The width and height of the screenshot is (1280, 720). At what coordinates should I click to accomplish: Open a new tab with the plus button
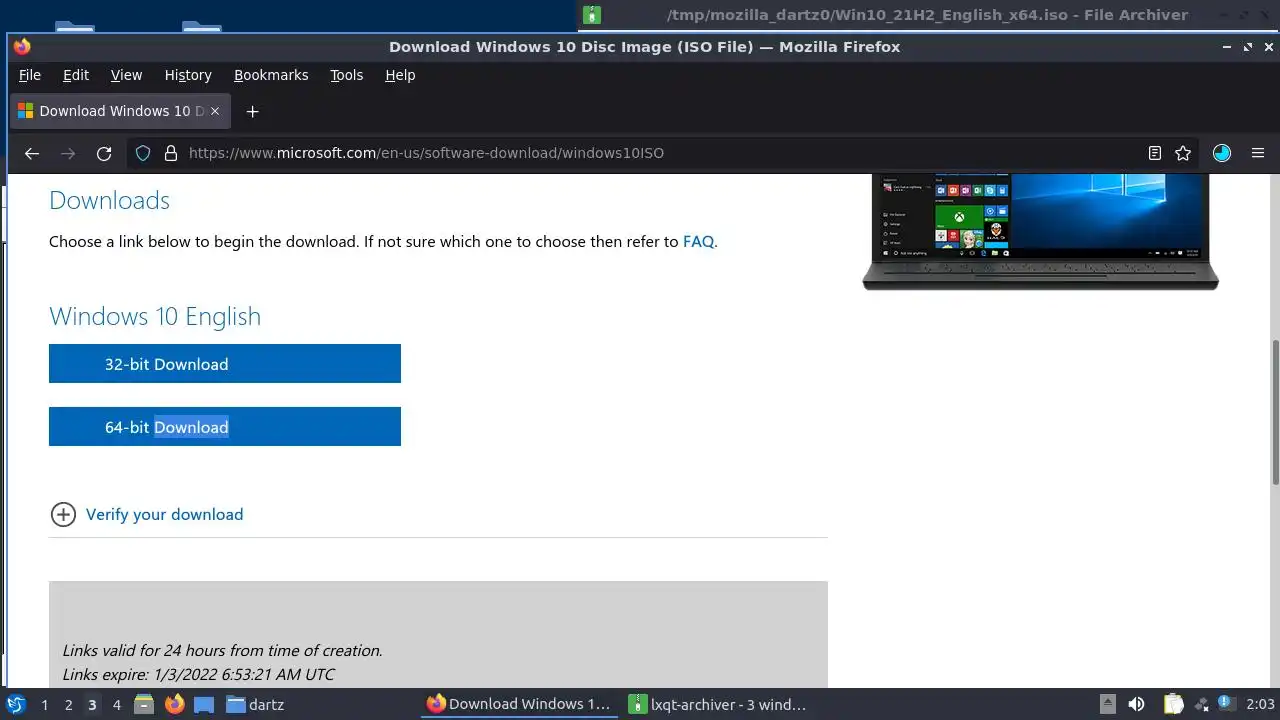tap(252, 111)
